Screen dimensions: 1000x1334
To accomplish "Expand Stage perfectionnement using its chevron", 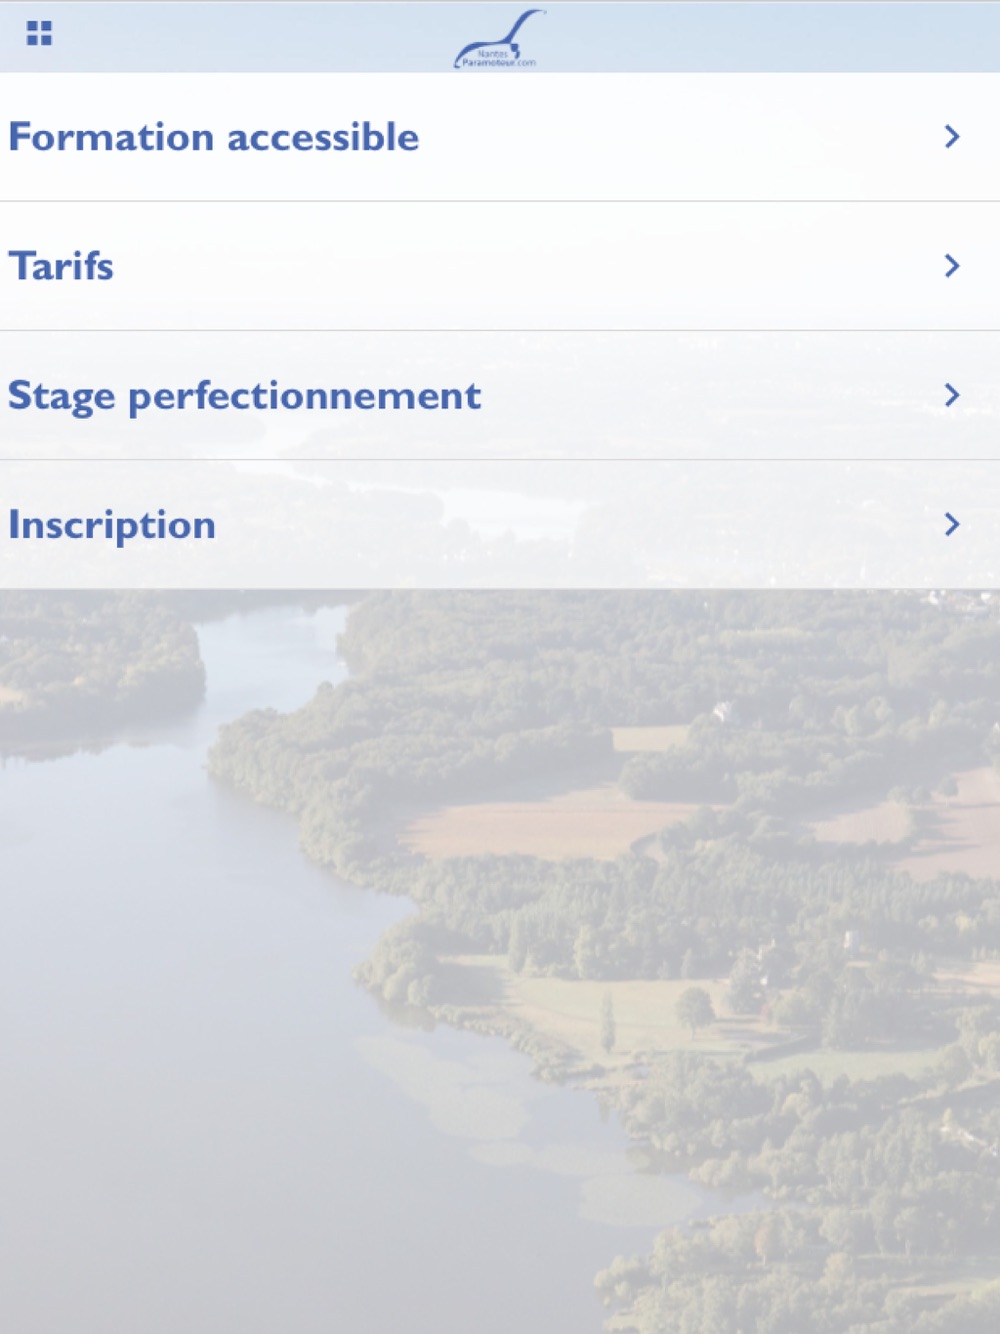I will tap(952, 396).
